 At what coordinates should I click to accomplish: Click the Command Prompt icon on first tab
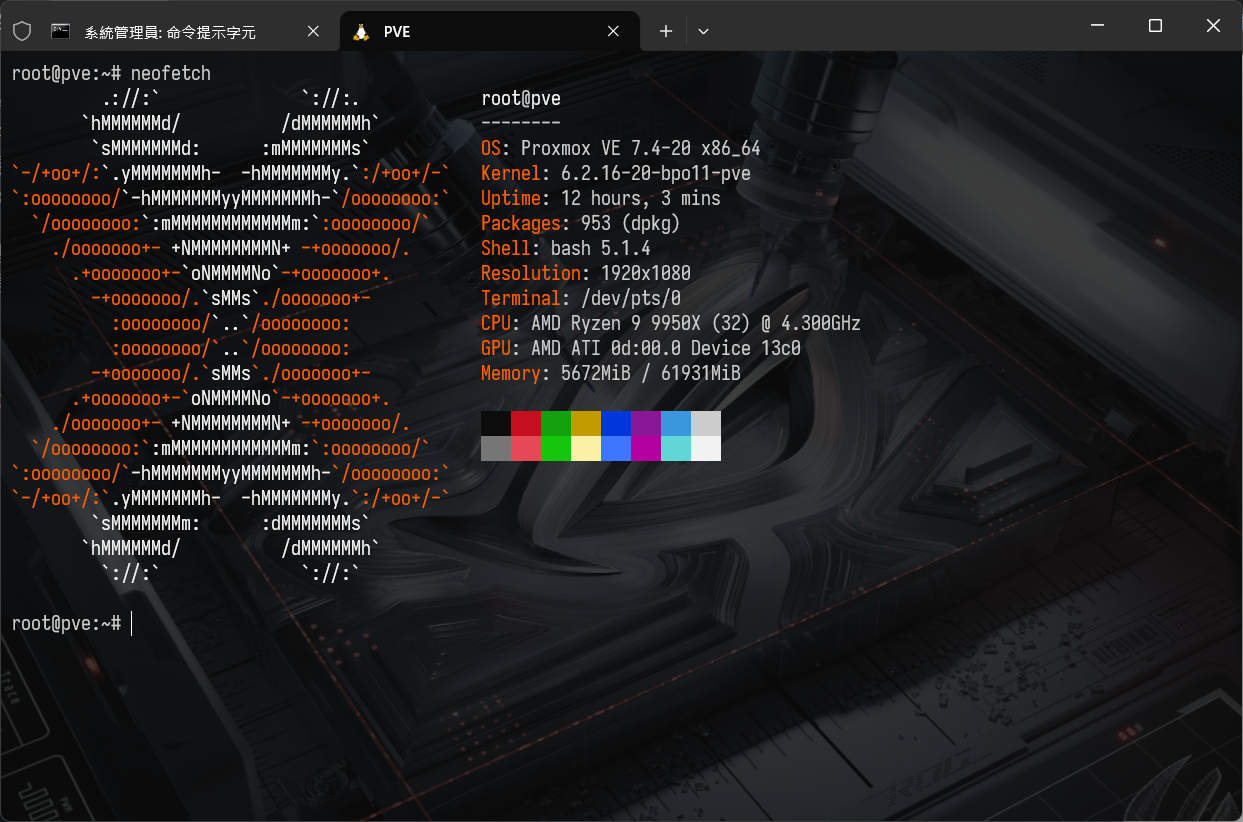pos(61,32)
